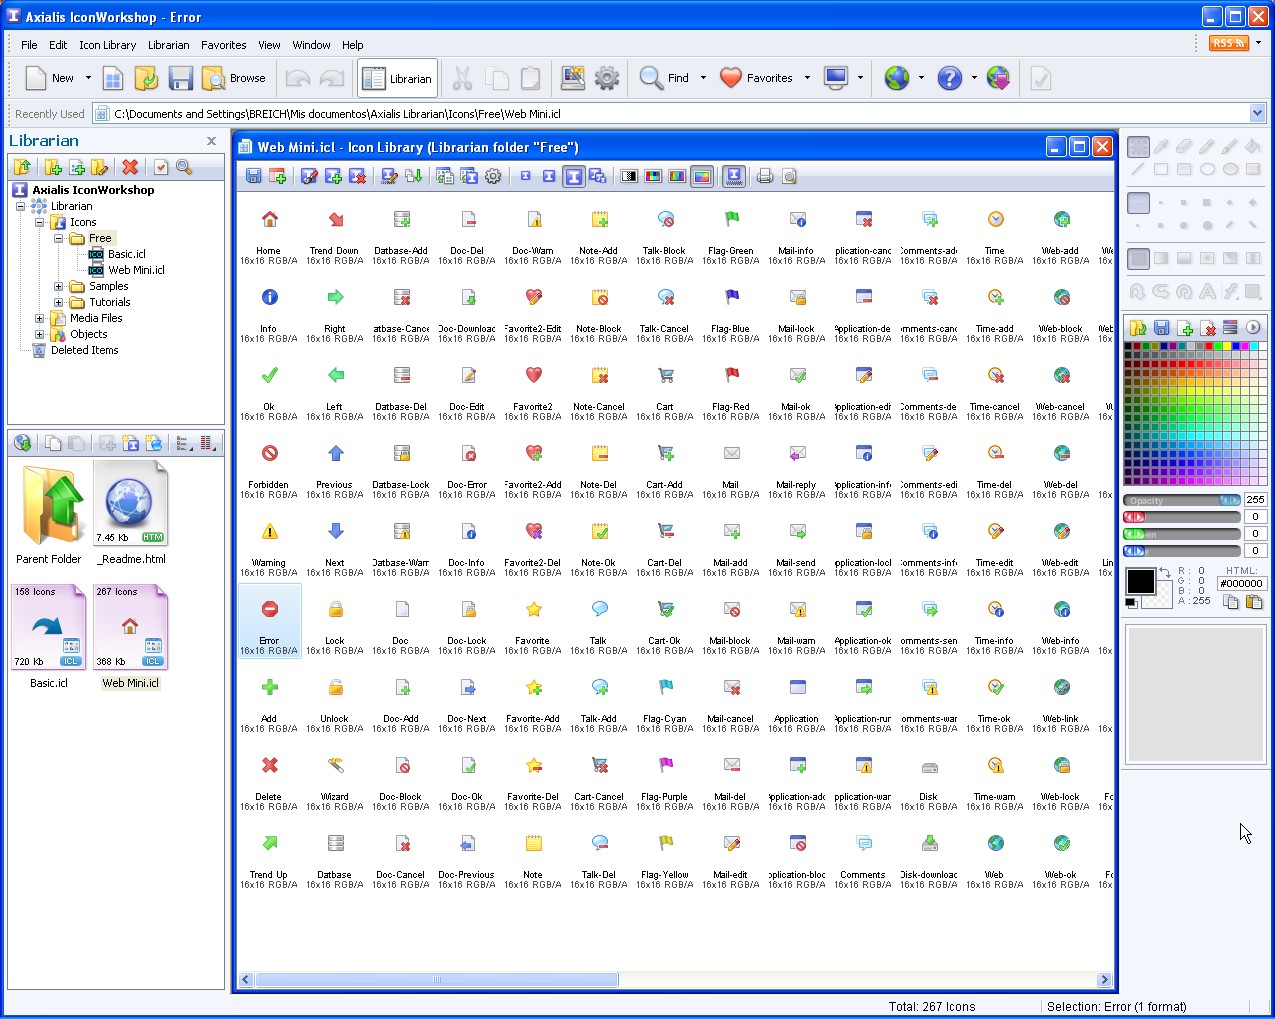
Task: Click the Basic.icl file thumbnail
Action: click(49, 627)
